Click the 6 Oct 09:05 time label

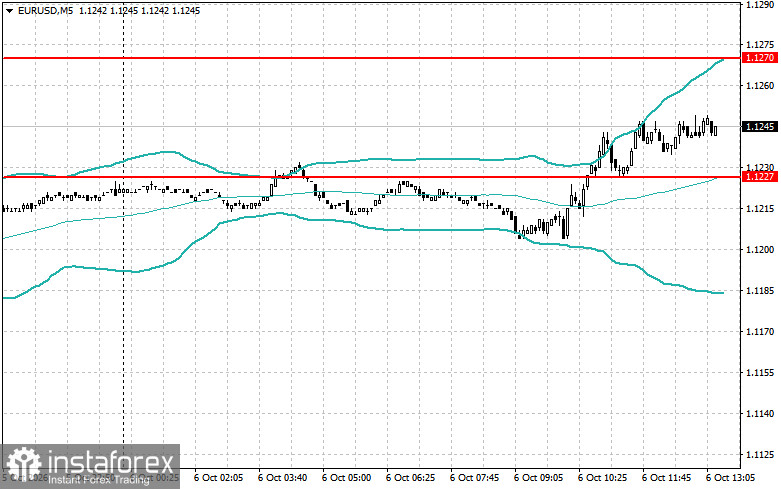(x=538, y=478)
